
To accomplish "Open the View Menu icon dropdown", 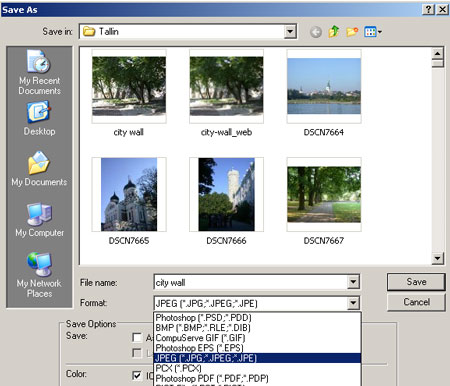I will (373, 32).
